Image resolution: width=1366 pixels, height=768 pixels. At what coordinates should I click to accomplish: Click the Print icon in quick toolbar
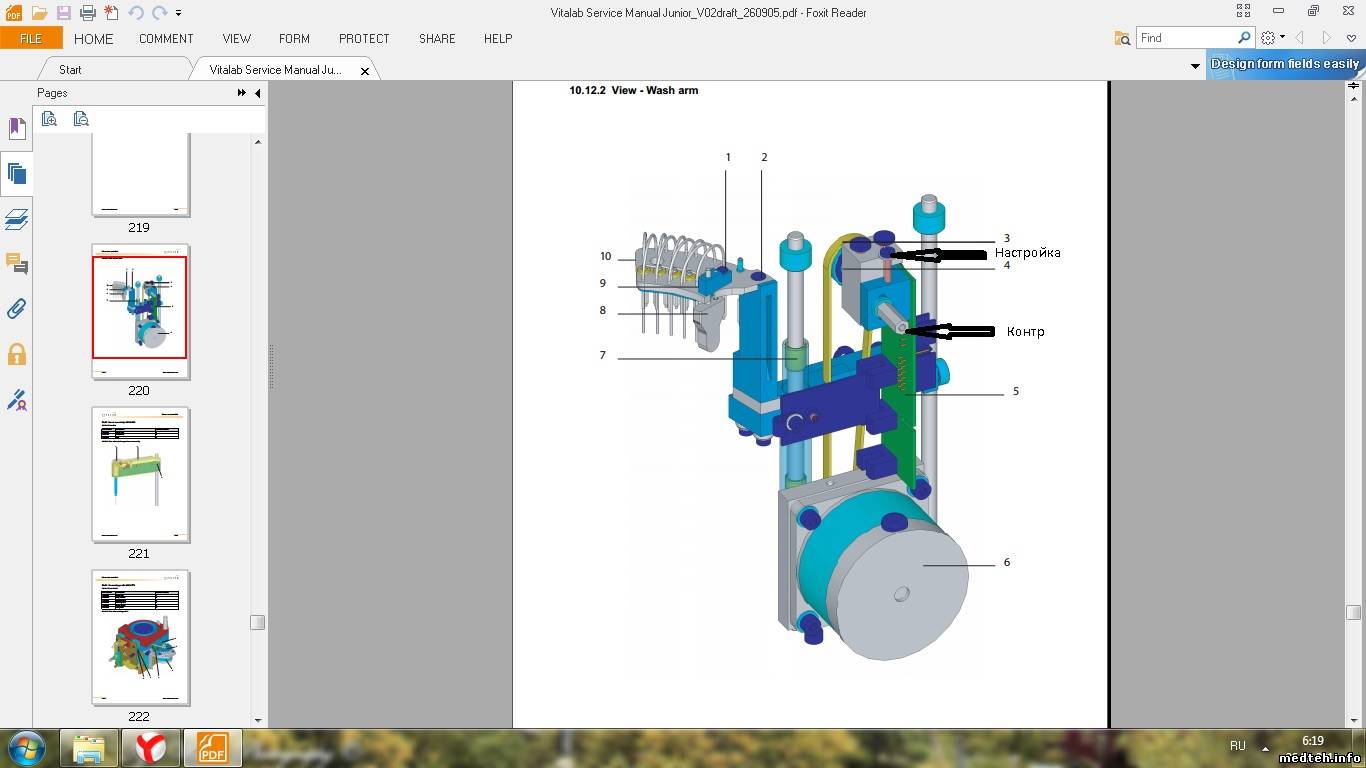tap(87, 13)
